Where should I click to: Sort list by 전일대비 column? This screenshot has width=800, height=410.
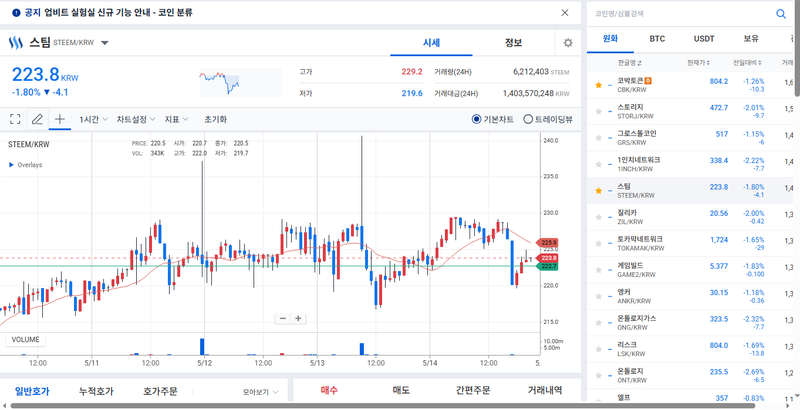pyautogui.click(x=747, y=63)
